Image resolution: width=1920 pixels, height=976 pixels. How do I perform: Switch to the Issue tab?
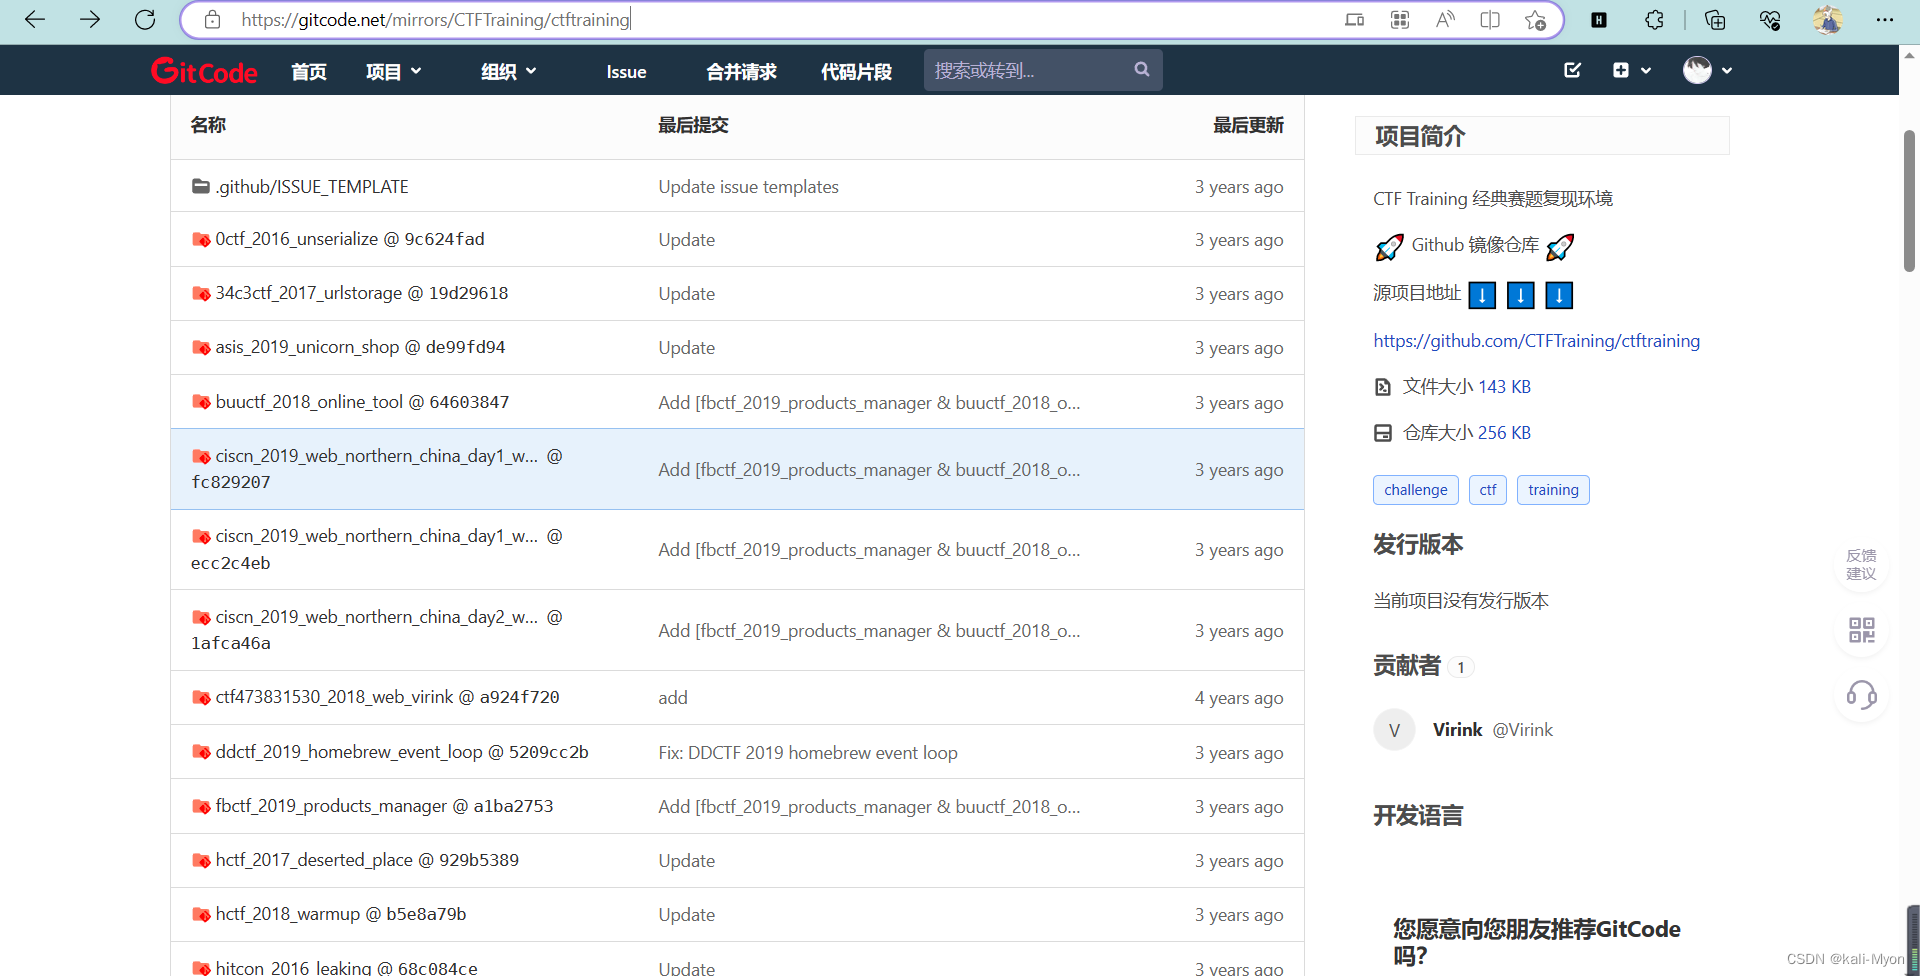[625, 71]
